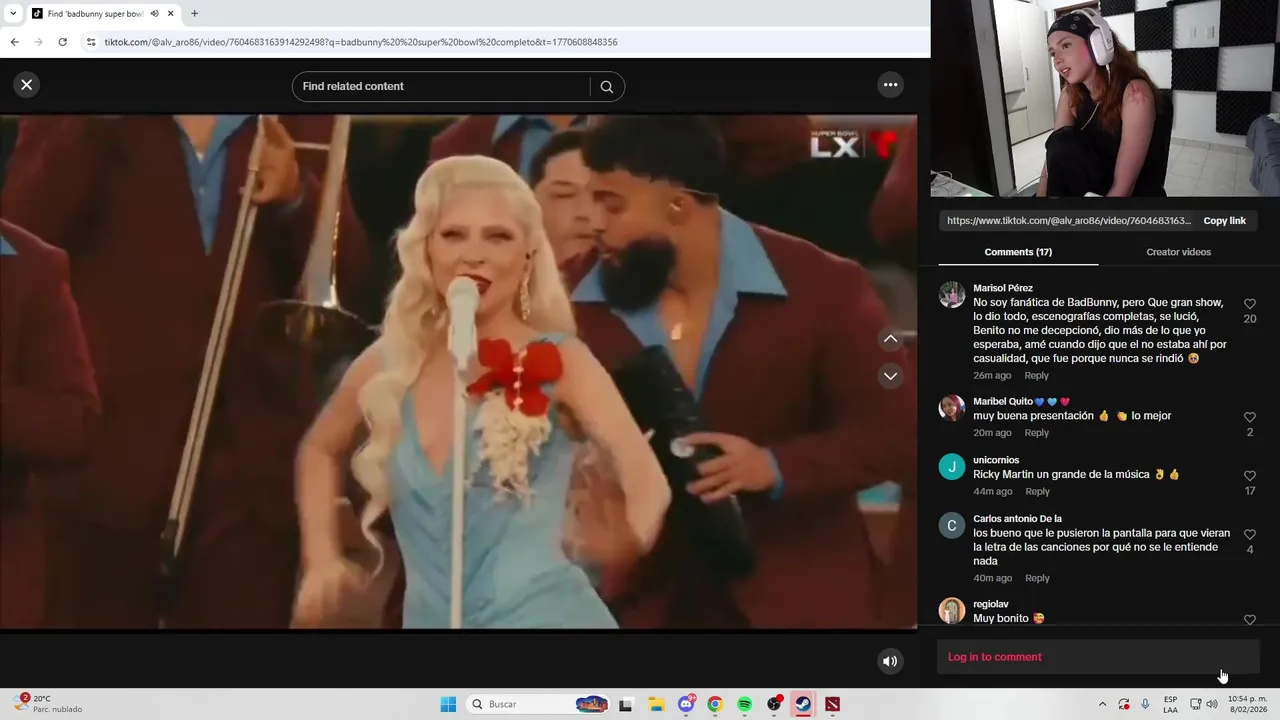Click the update sync tray icon
The width and height of the screenshot is (1280, 720).
pos(1124,704)
